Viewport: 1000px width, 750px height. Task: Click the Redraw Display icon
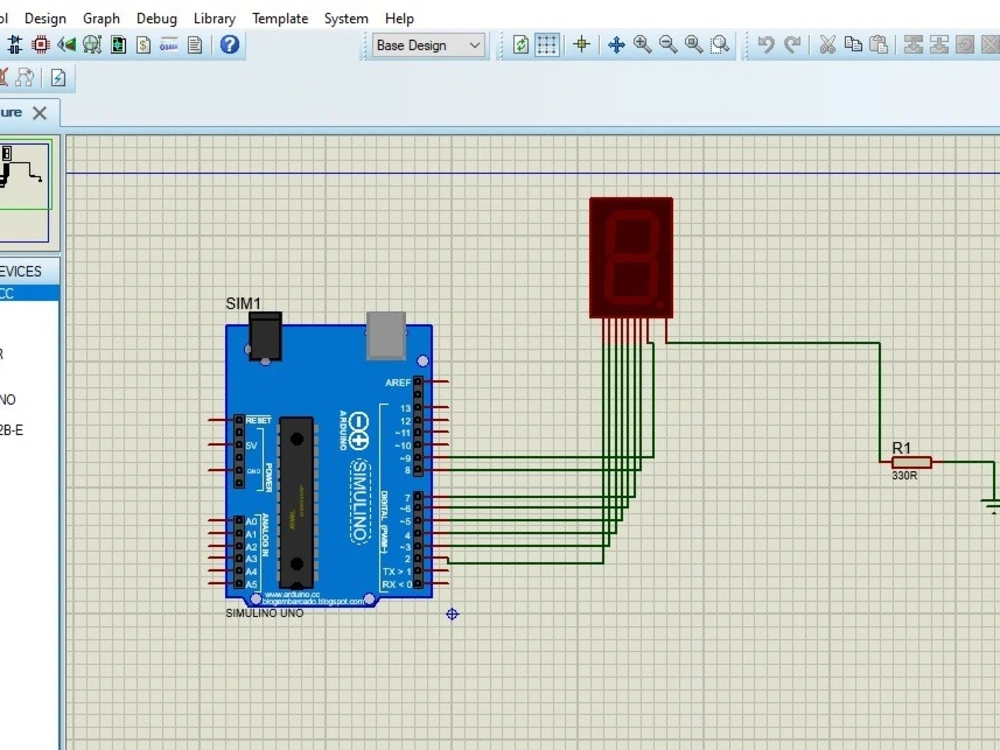[x=521, y=45]
